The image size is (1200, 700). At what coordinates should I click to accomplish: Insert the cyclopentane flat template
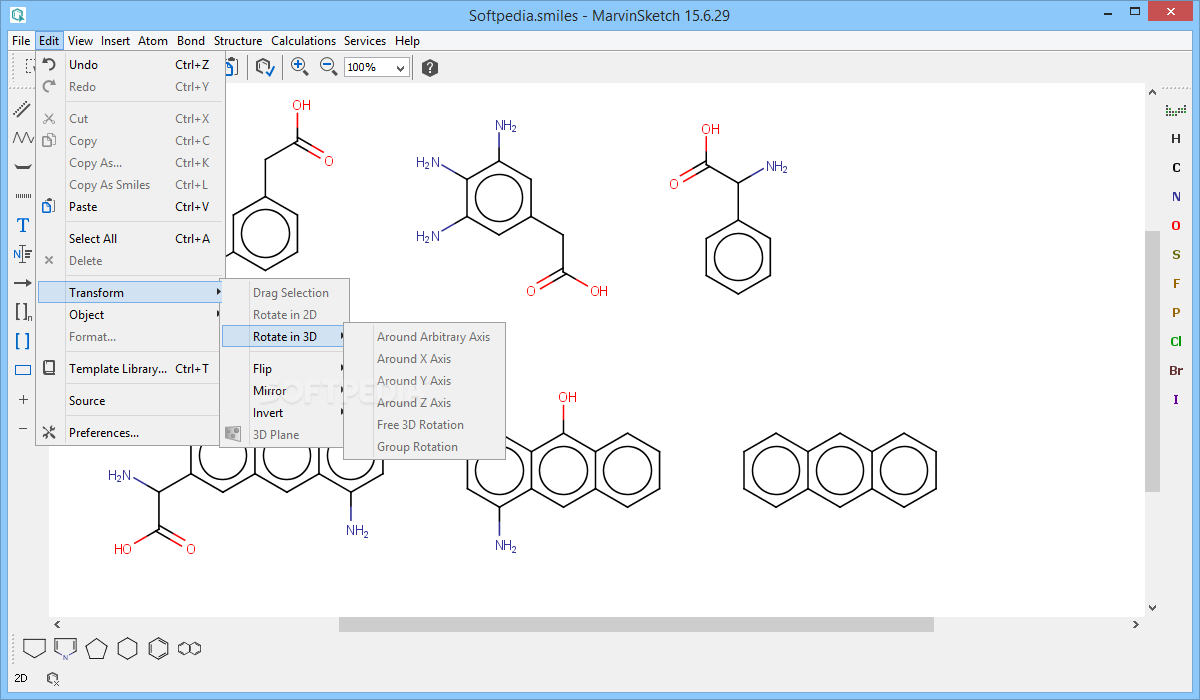pyautogui.click(x=34, y=648)
